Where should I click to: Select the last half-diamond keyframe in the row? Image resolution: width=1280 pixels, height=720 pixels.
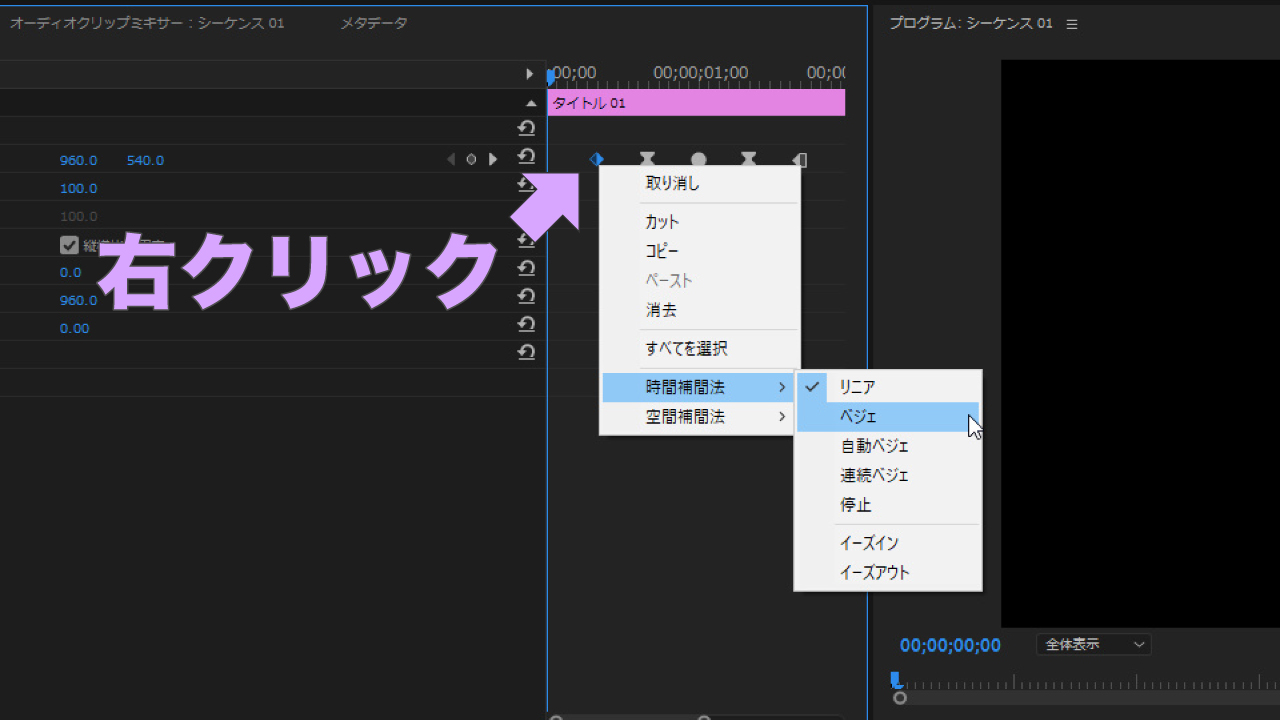(x=799, y=160)
